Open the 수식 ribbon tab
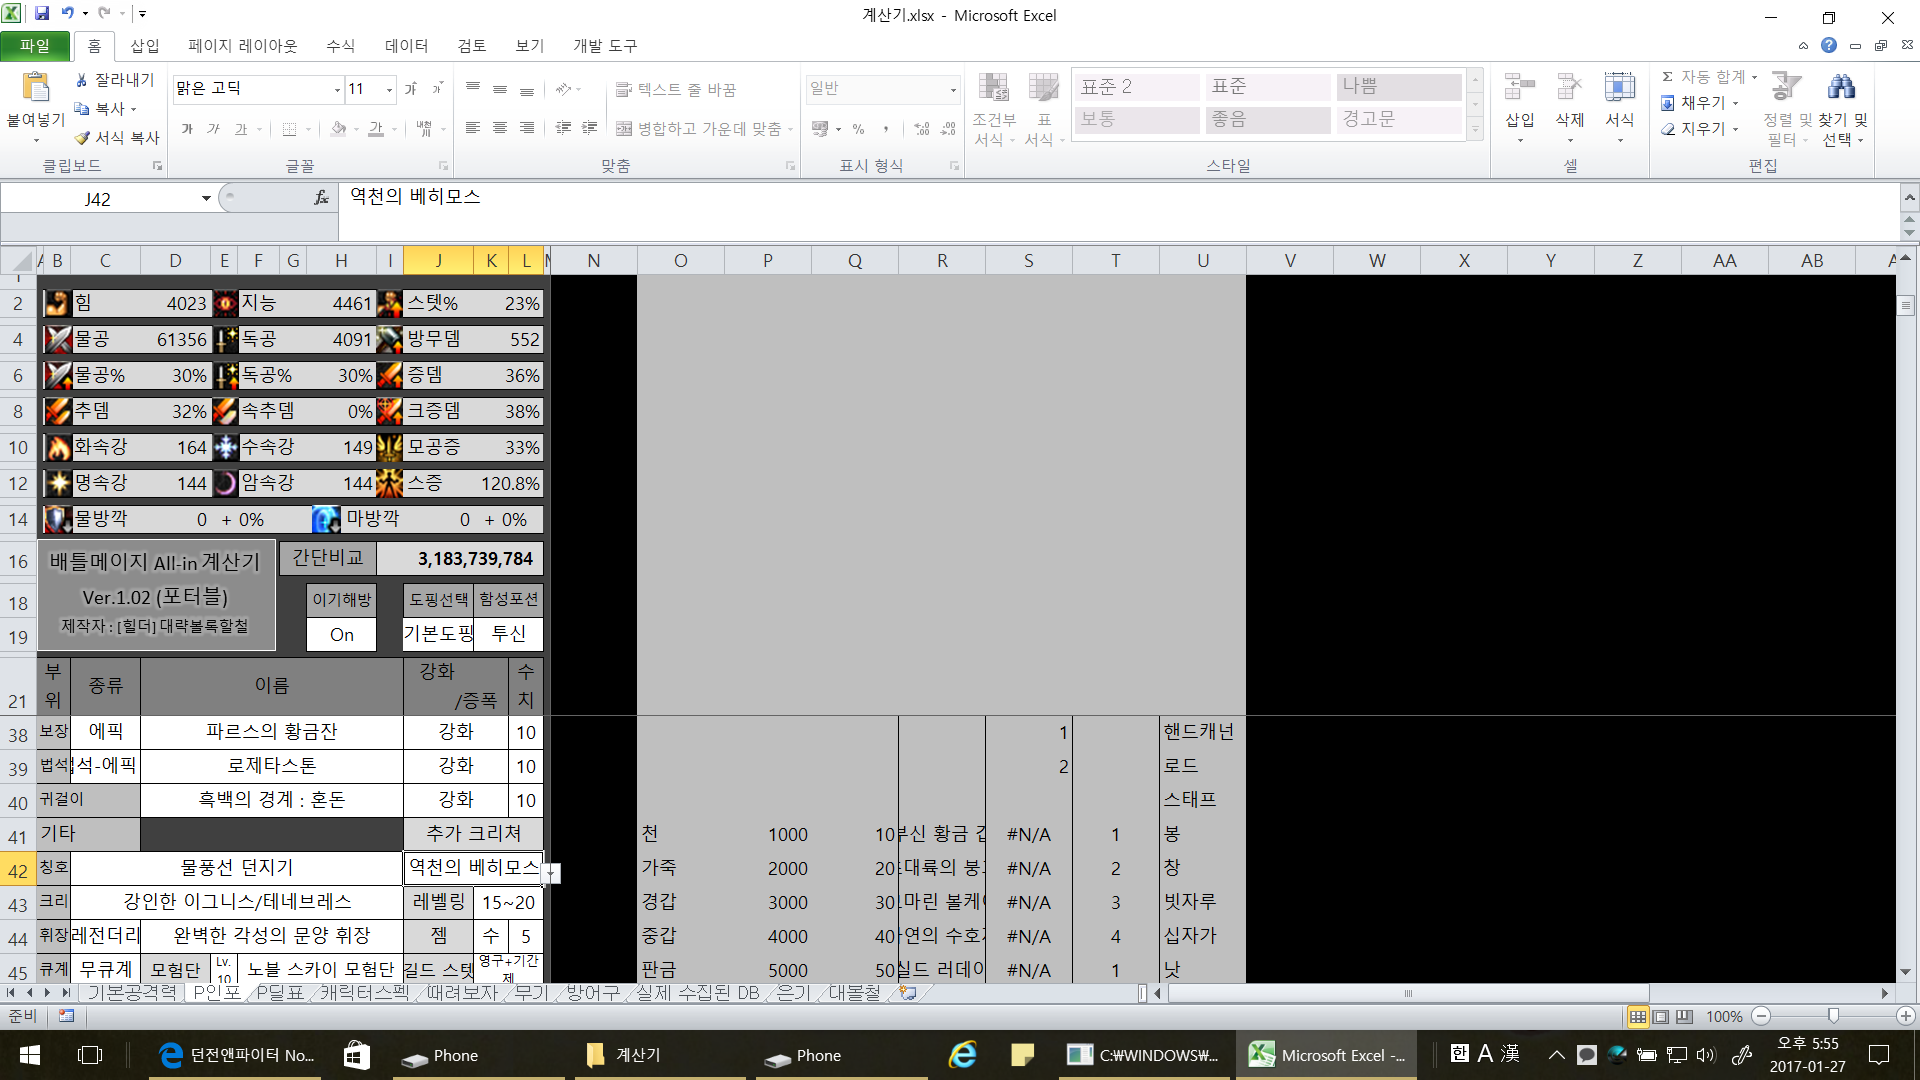This screenshot has height=1080, width=1920. (340, 46)
